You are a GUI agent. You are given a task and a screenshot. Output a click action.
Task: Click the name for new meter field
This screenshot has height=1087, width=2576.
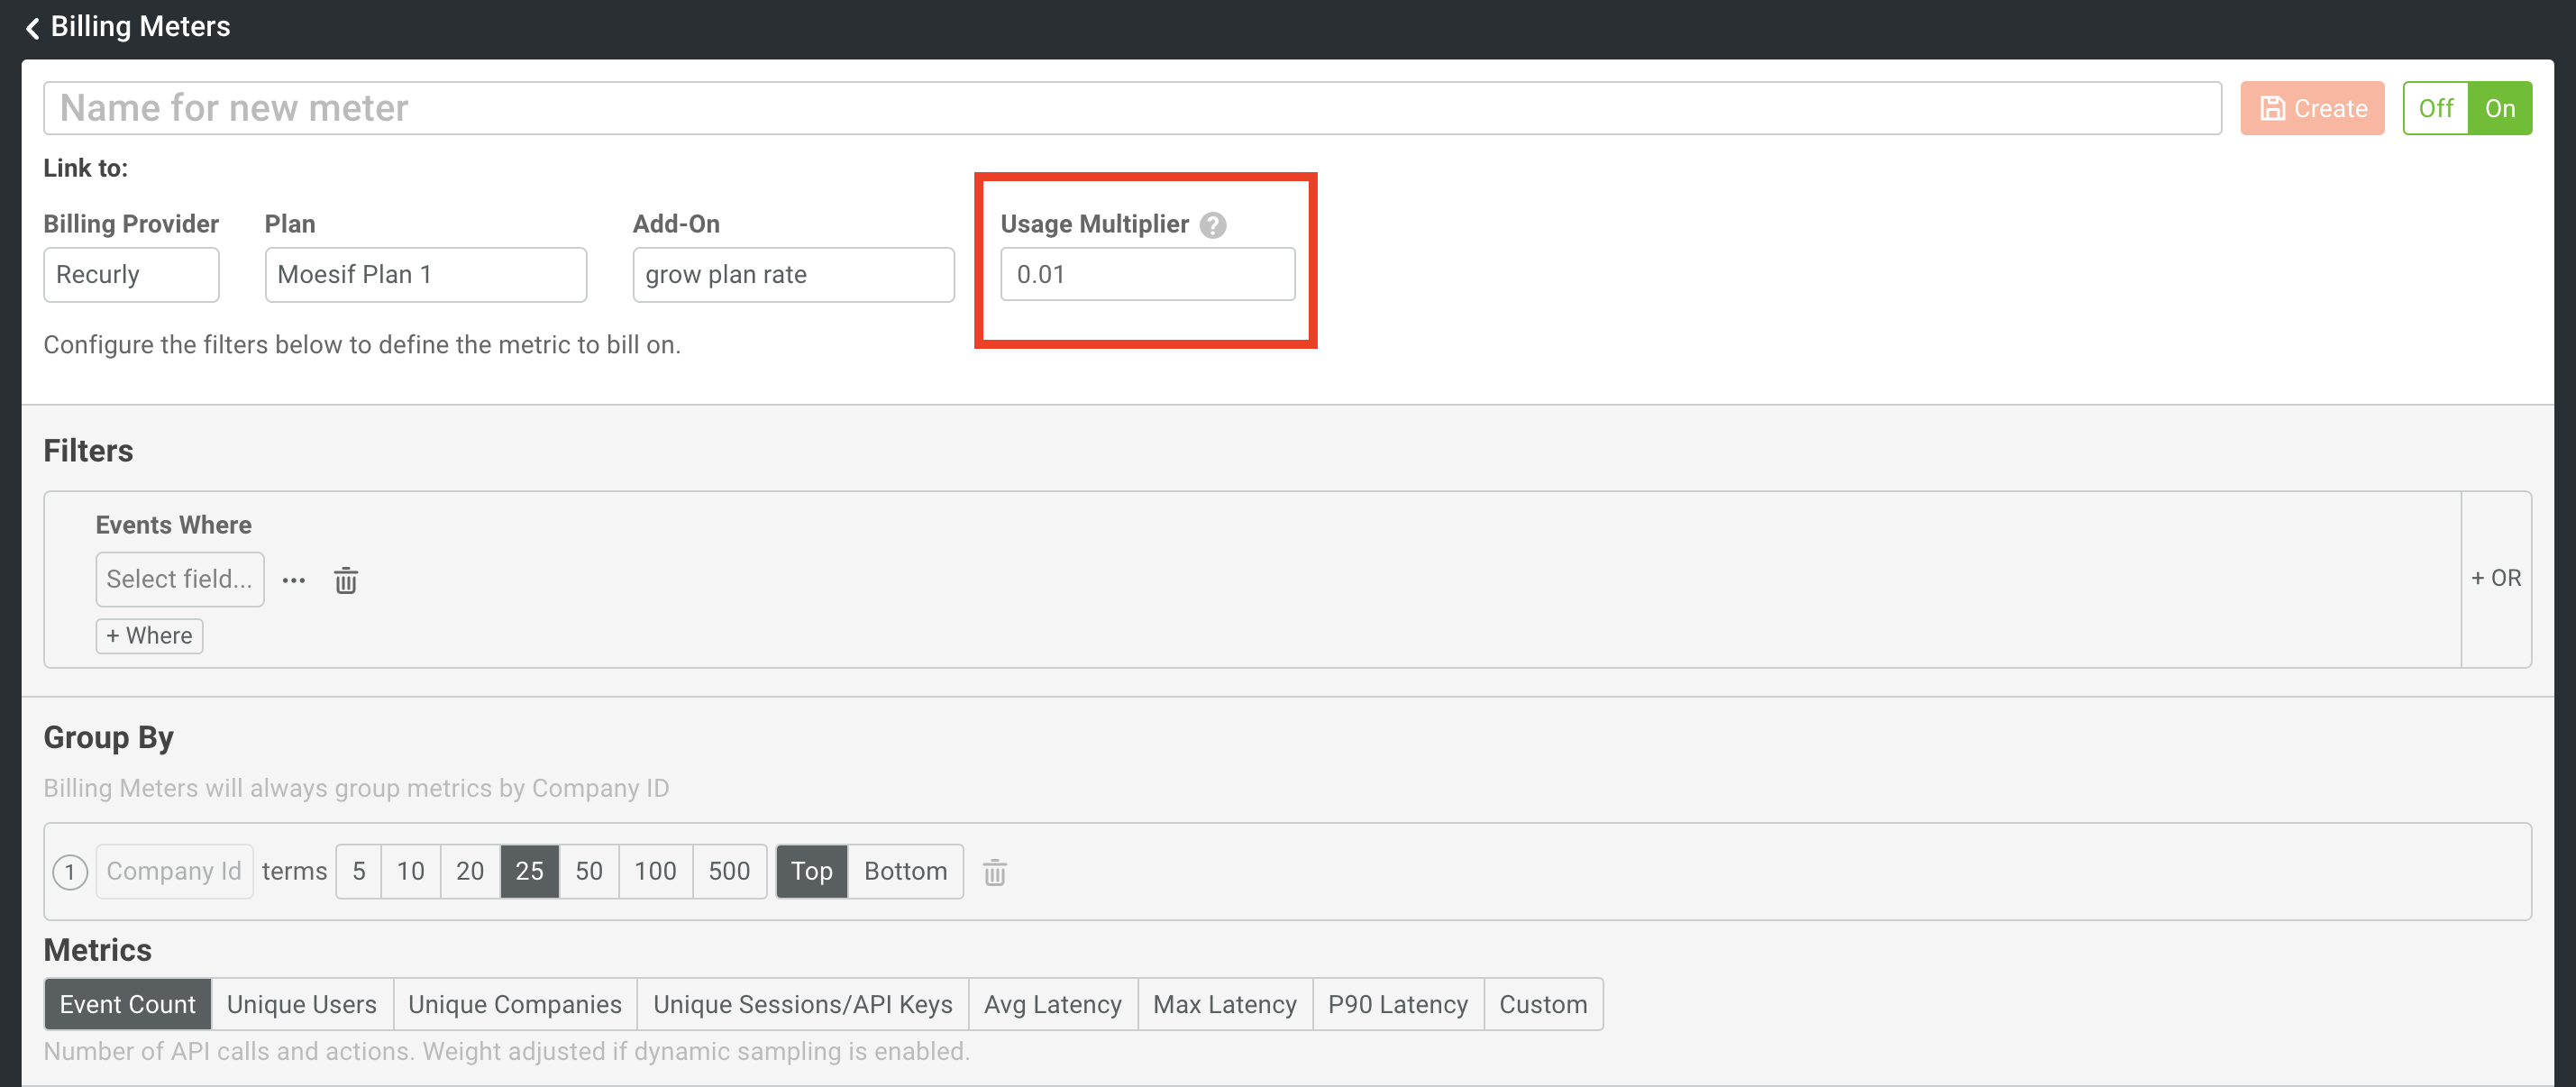coord(600,108)
